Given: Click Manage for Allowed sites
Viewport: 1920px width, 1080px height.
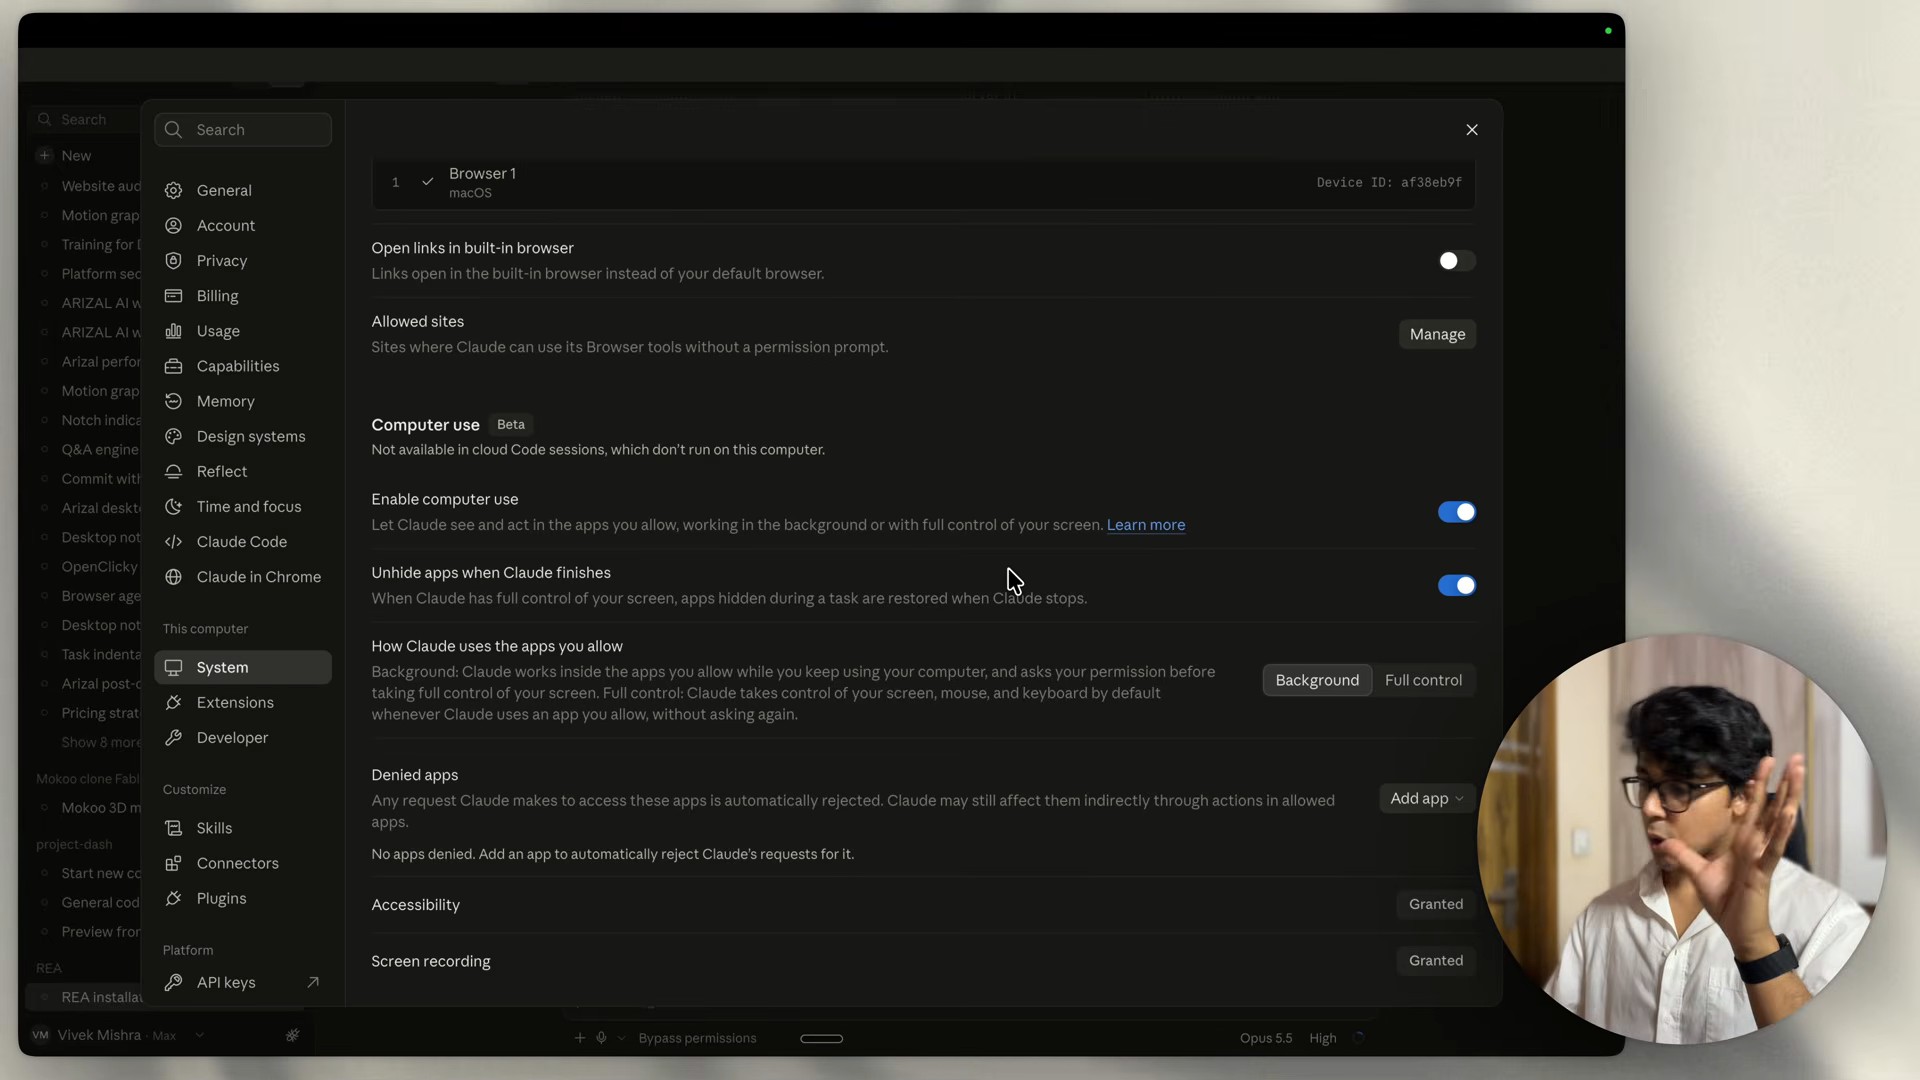Looking at the screenshot, I should click(1437, 334).
